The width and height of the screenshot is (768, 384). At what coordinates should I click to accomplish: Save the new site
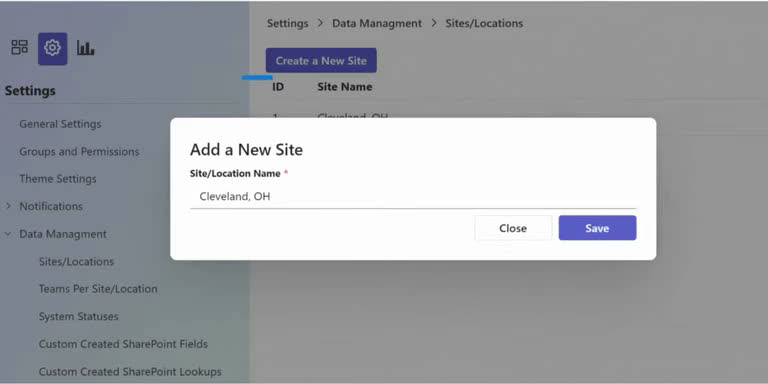(598, 228)
